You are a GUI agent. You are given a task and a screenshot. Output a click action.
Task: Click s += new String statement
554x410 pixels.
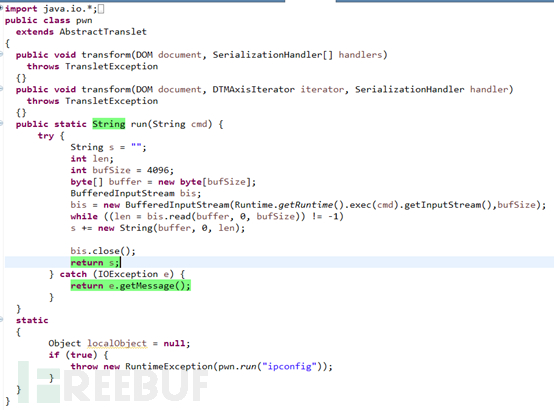[158, 228]
